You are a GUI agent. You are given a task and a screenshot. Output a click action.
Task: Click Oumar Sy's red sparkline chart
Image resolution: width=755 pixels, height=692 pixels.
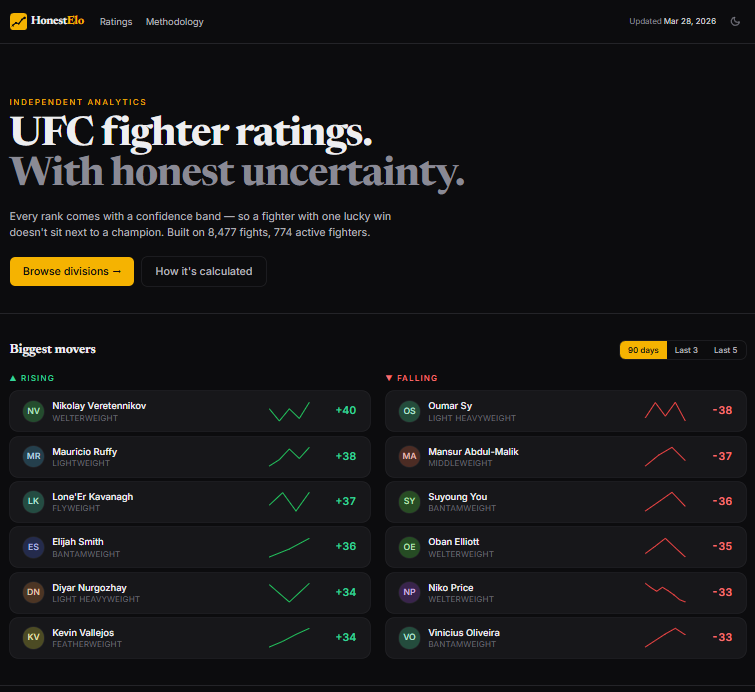pos(665,411)
